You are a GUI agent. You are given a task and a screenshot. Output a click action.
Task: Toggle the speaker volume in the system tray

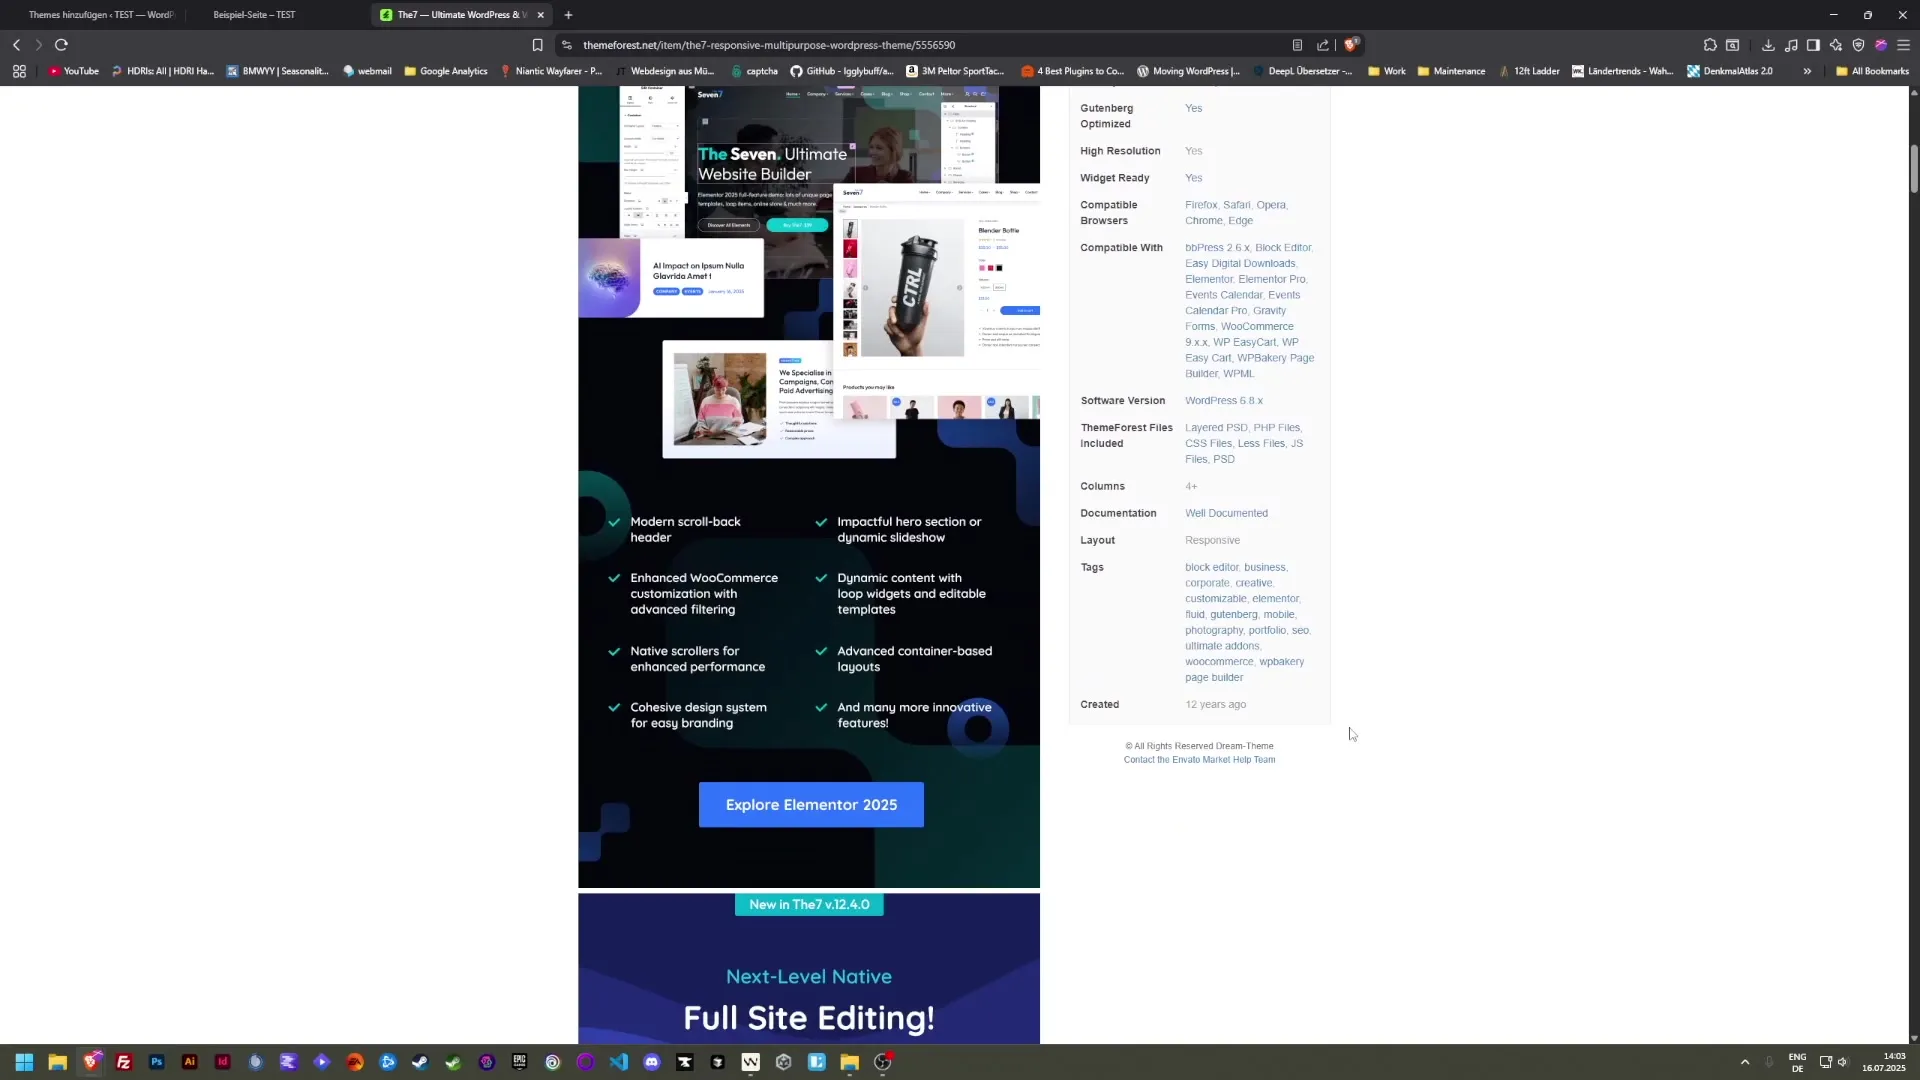1845,1062
